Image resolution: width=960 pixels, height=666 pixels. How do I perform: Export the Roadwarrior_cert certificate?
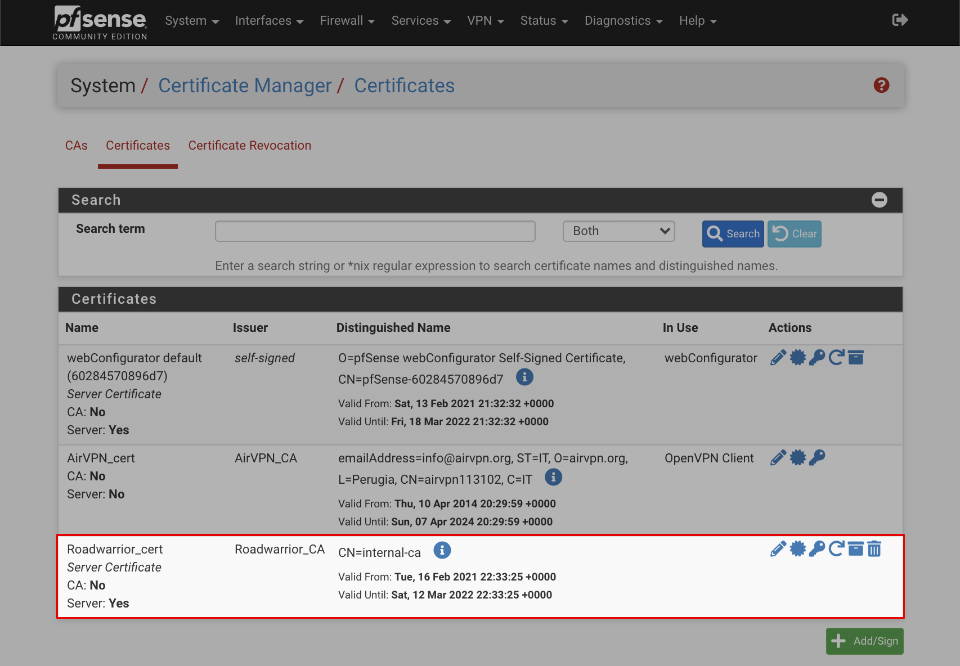(797, 548)
